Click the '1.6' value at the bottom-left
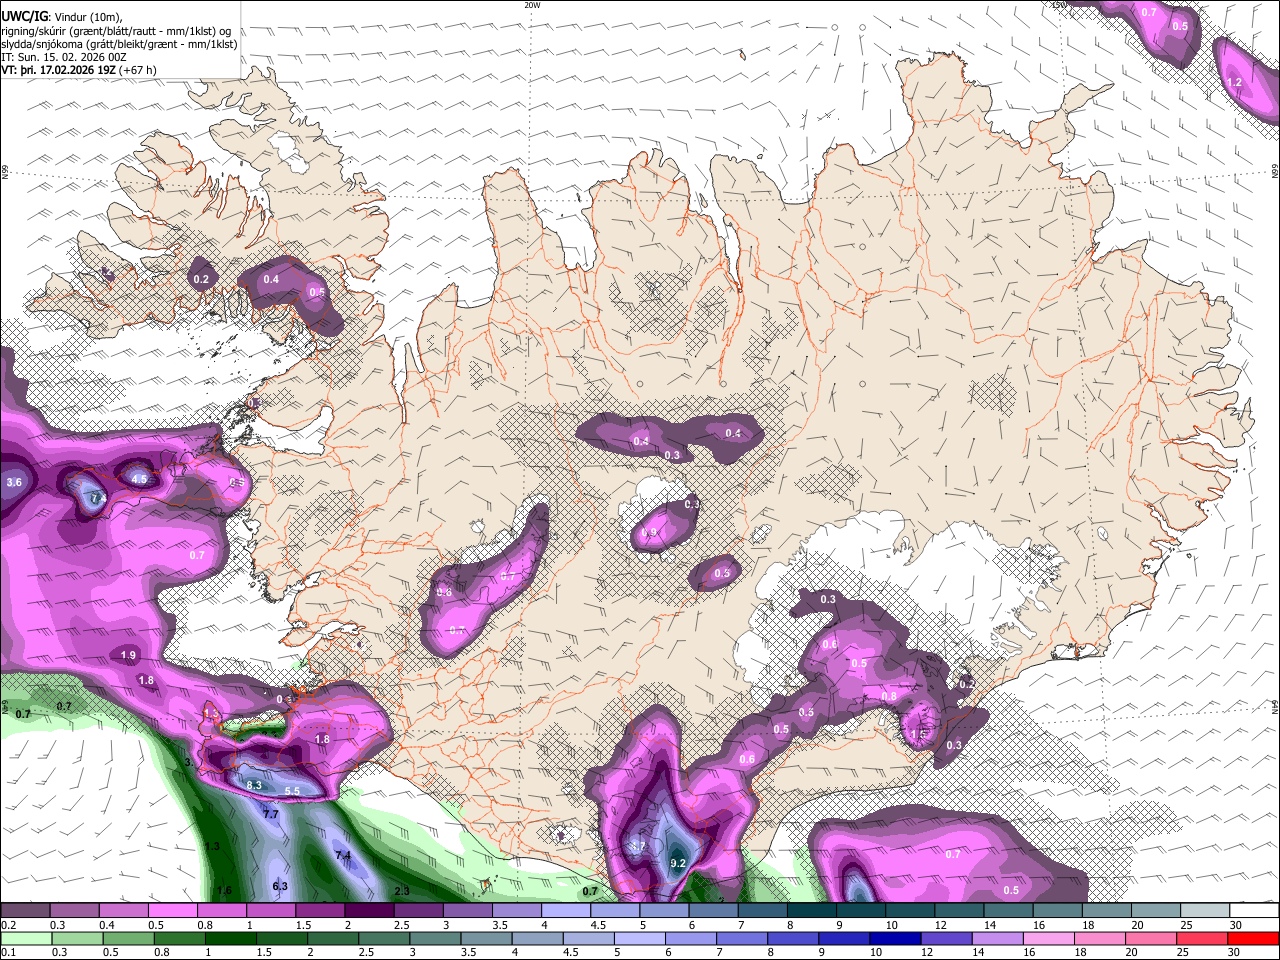Viewport: 1280px width, 960px height. coord(224,890)
